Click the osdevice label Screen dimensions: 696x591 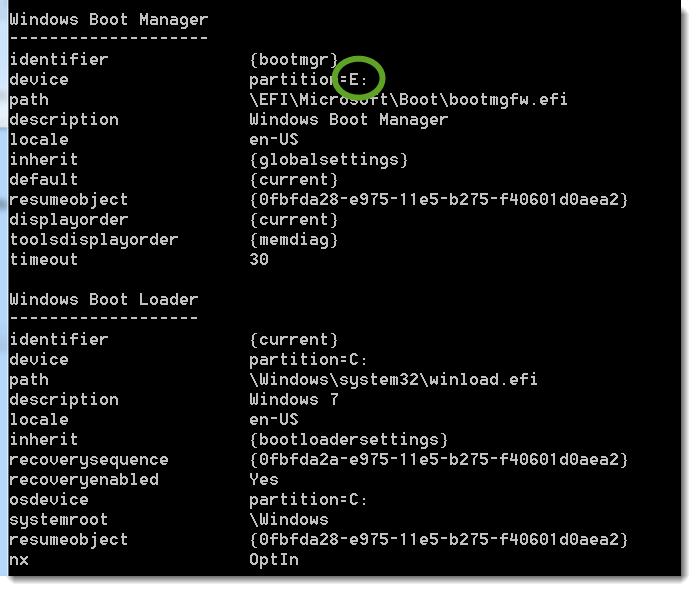[x=49, y=500]
